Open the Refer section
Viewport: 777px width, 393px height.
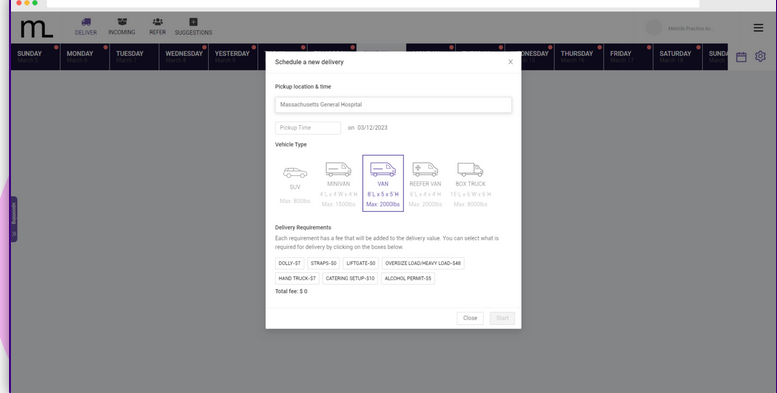coord(158,27)
